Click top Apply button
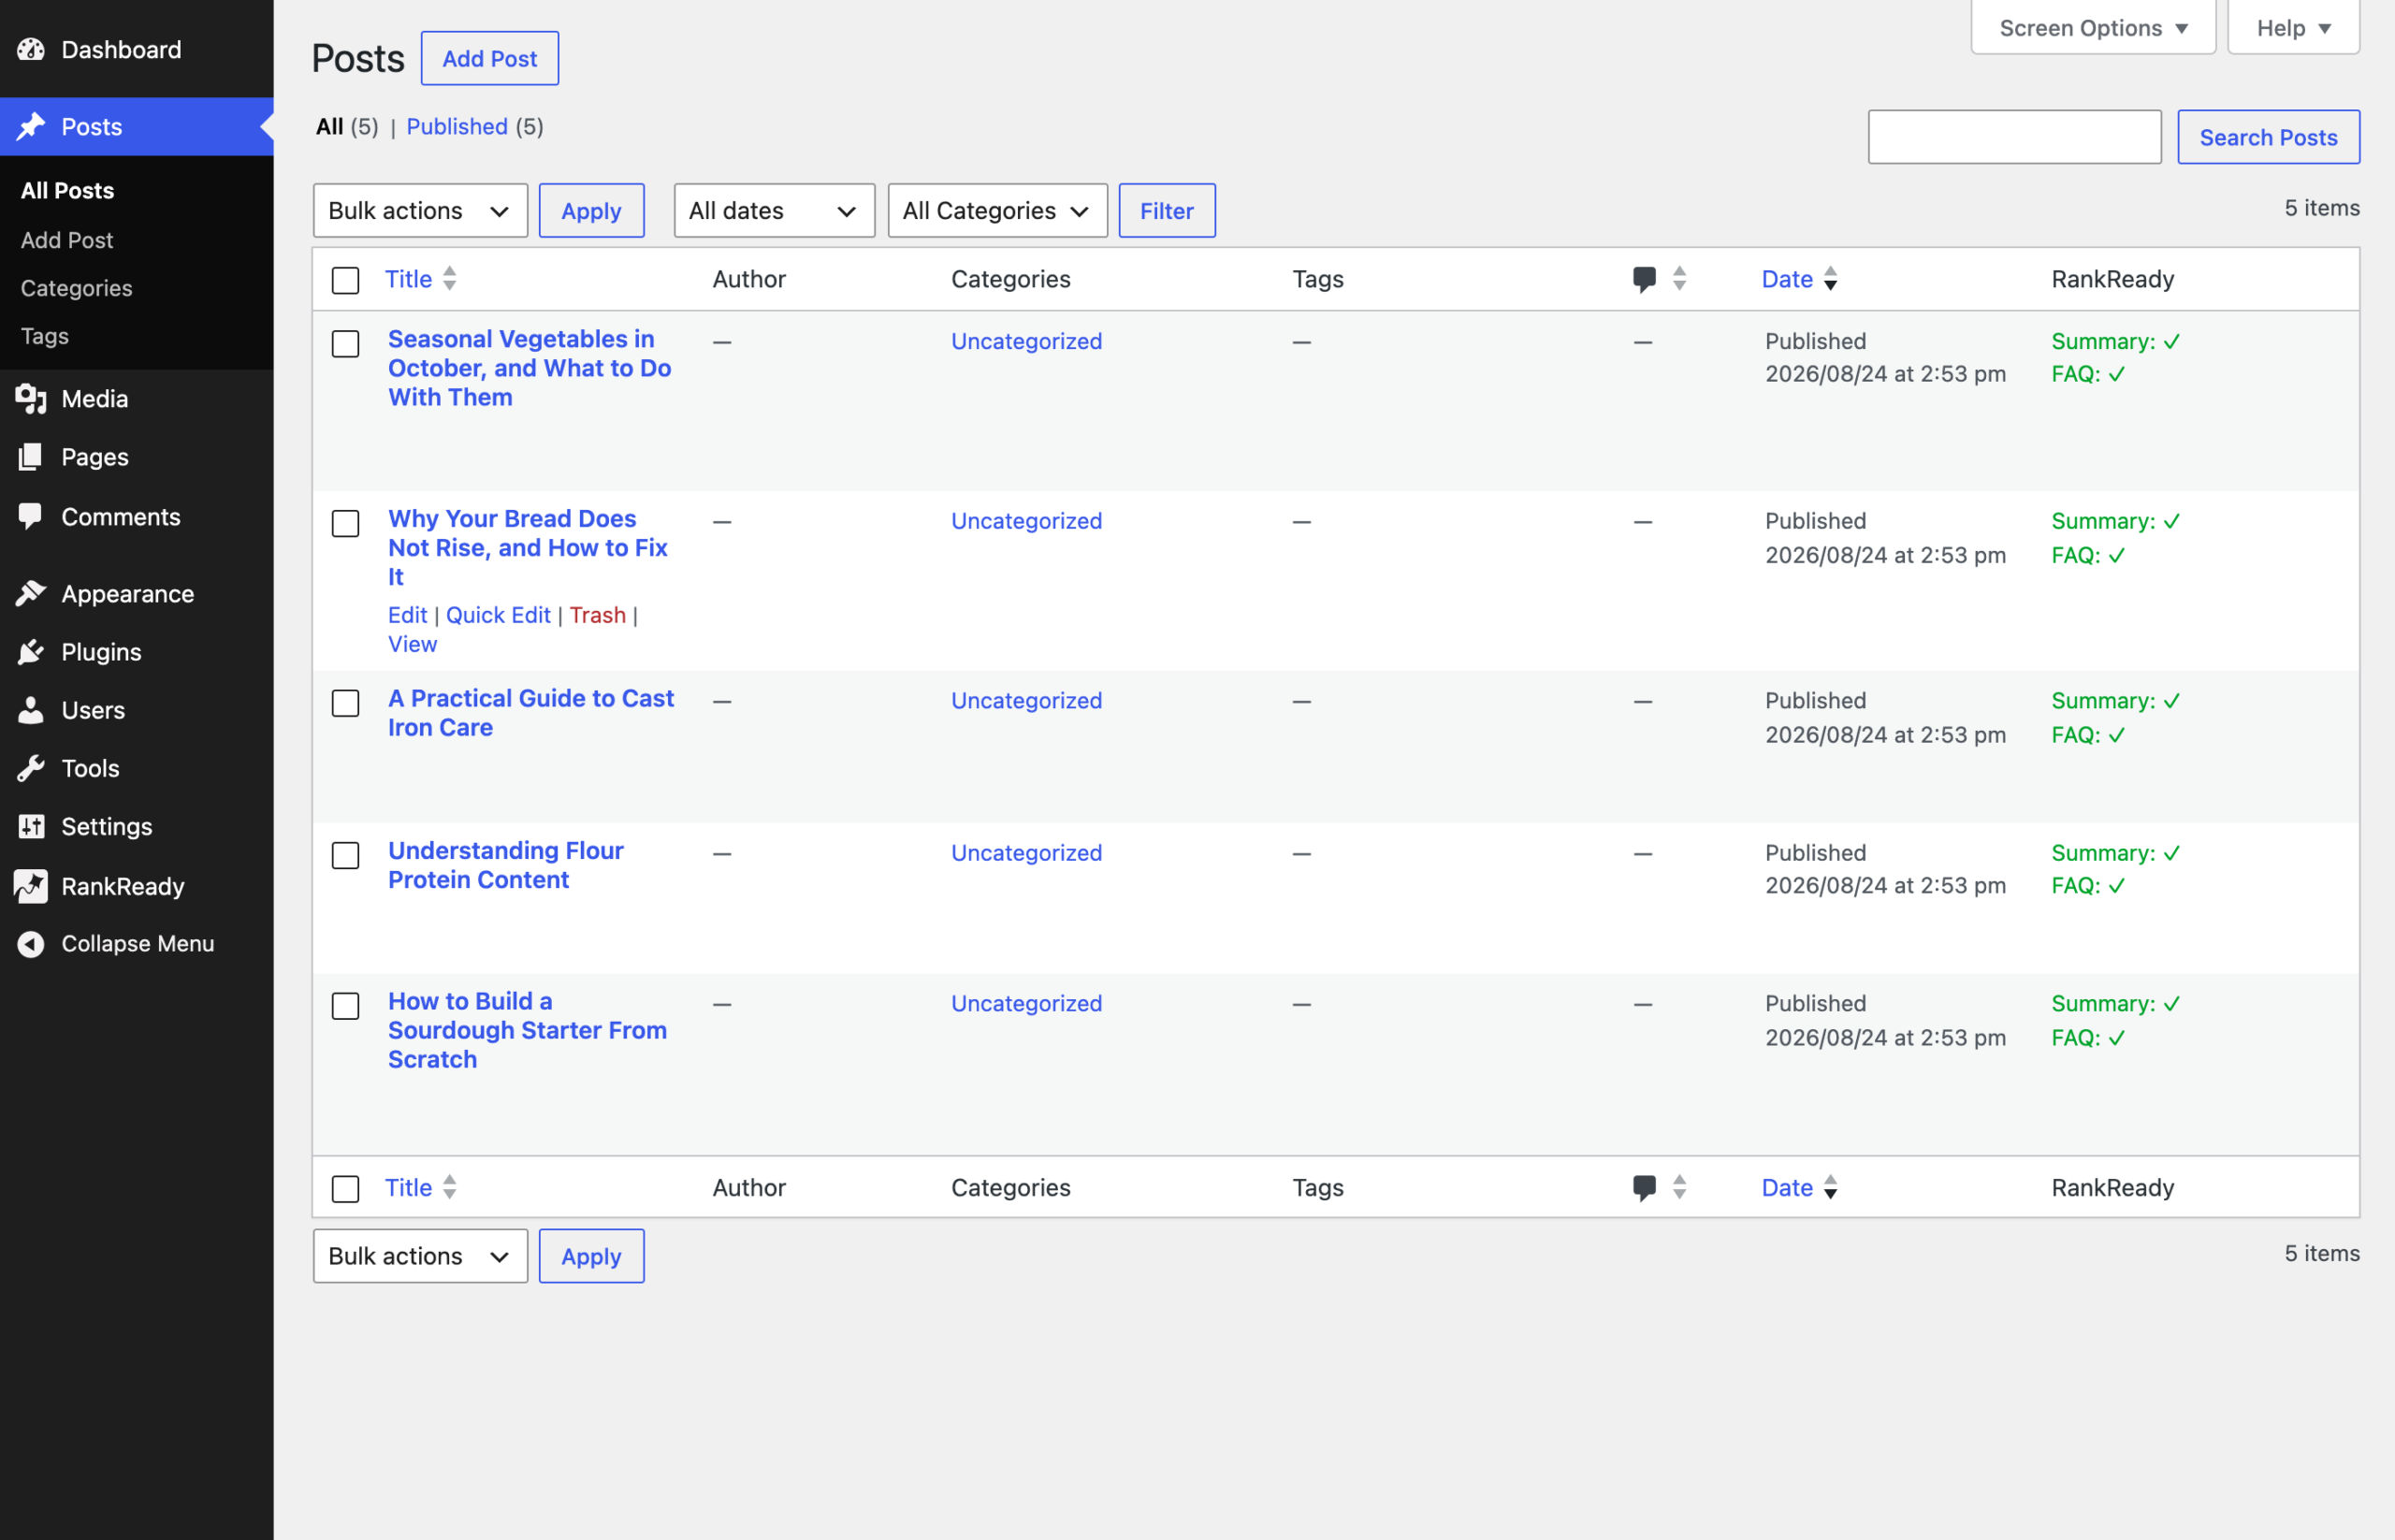The height and width of the screenshot is (1540, 2395). [x=591, y=210]
